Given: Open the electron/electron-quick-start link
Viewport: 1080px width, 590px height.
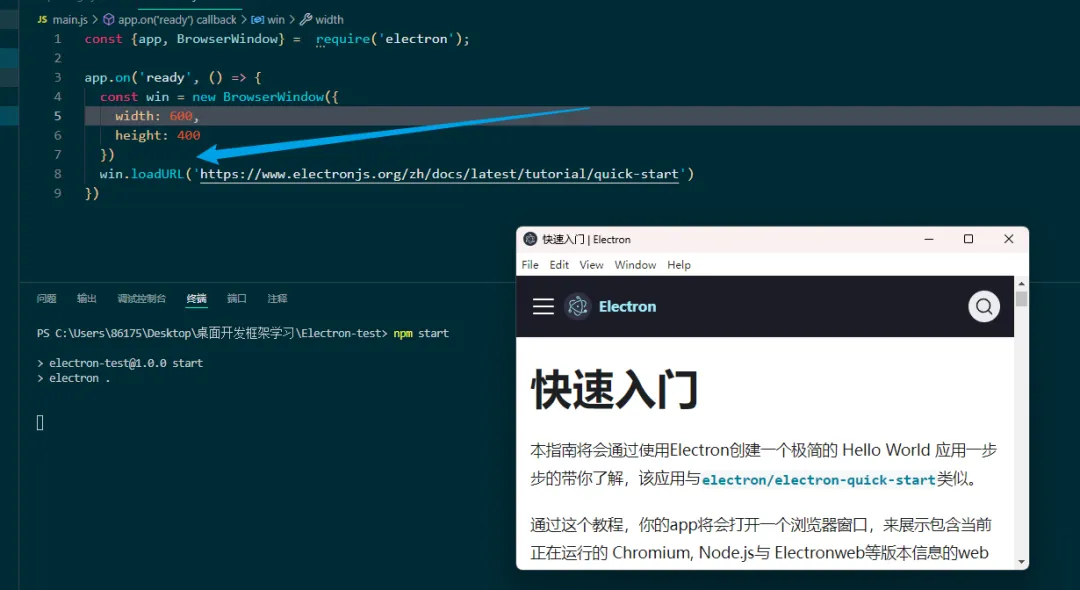Looking at the screenshot, I should tap(818, 480).
